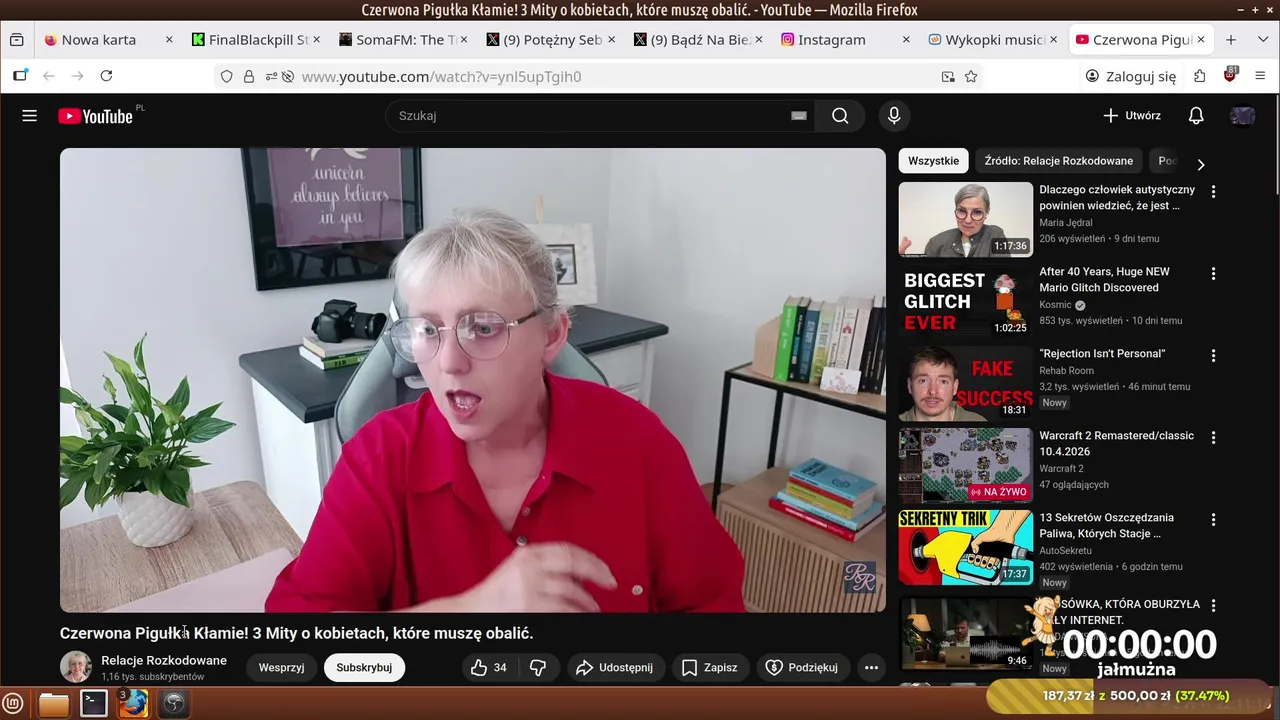The image size is (1280, 720).
Task: Click the search magnifier button
Action: tap(840, 116)
